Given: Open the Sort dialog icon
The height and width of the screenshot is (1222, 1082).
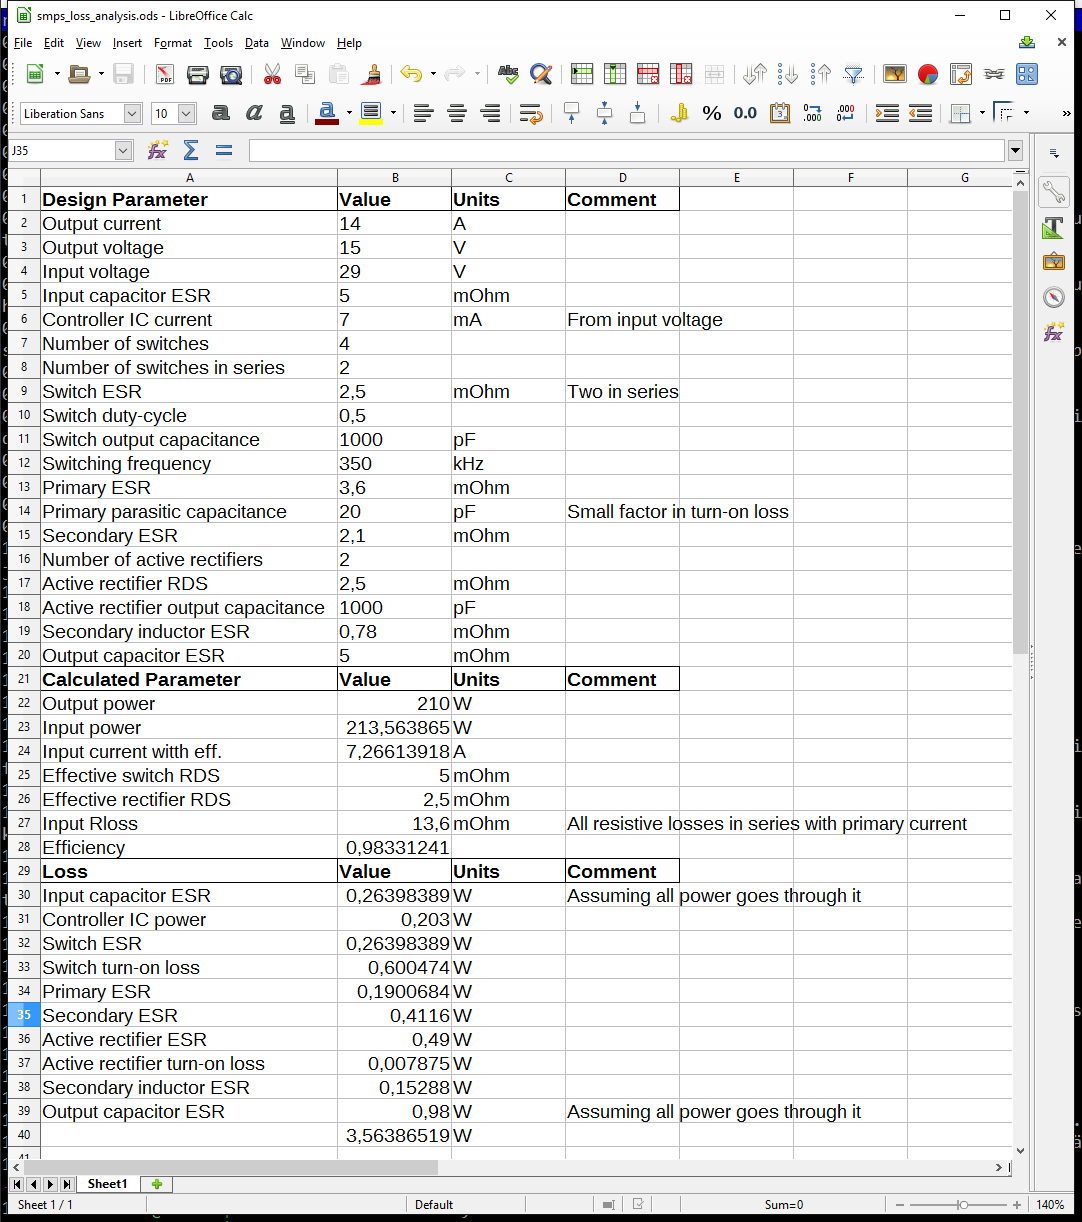Looking at the screenshot, I should tap(755, 74).
